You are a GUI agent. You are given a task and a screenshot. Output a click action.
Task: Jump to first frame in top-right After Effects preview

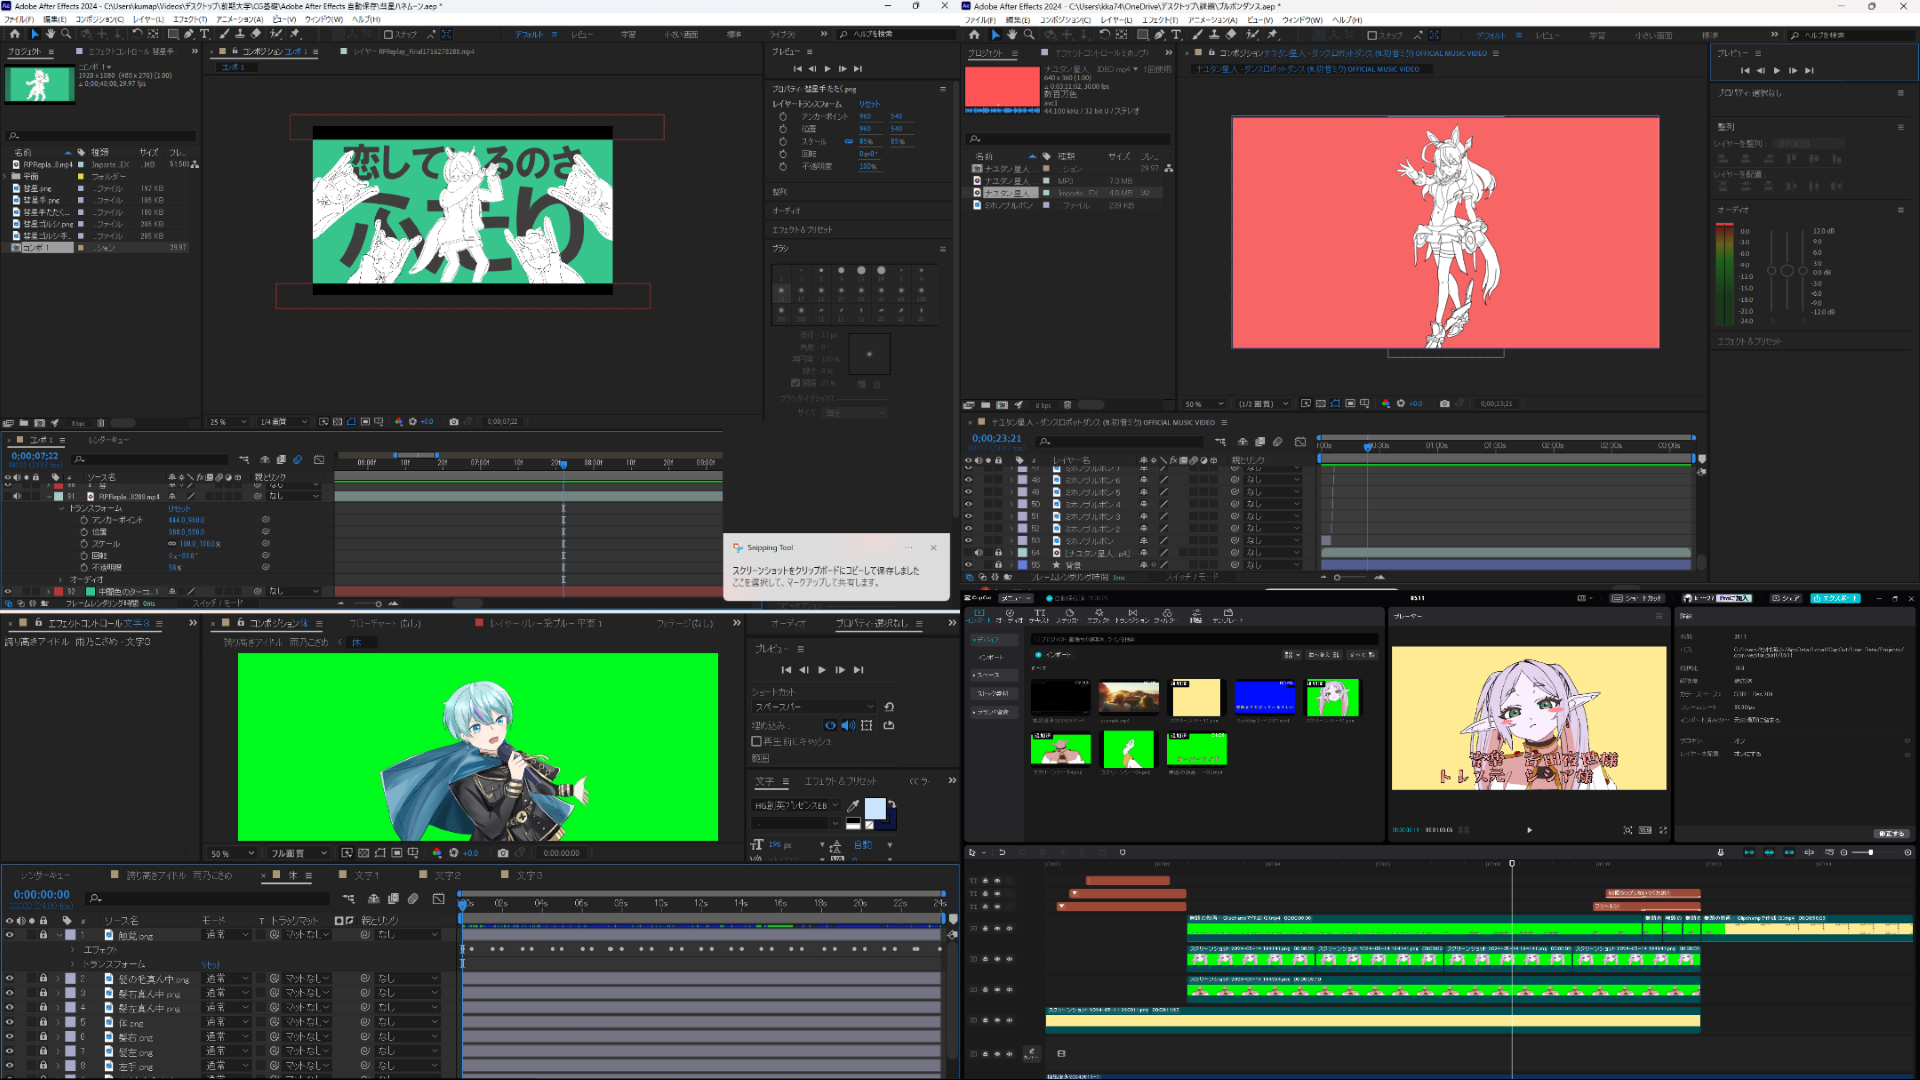click(x=1745, y=71)
